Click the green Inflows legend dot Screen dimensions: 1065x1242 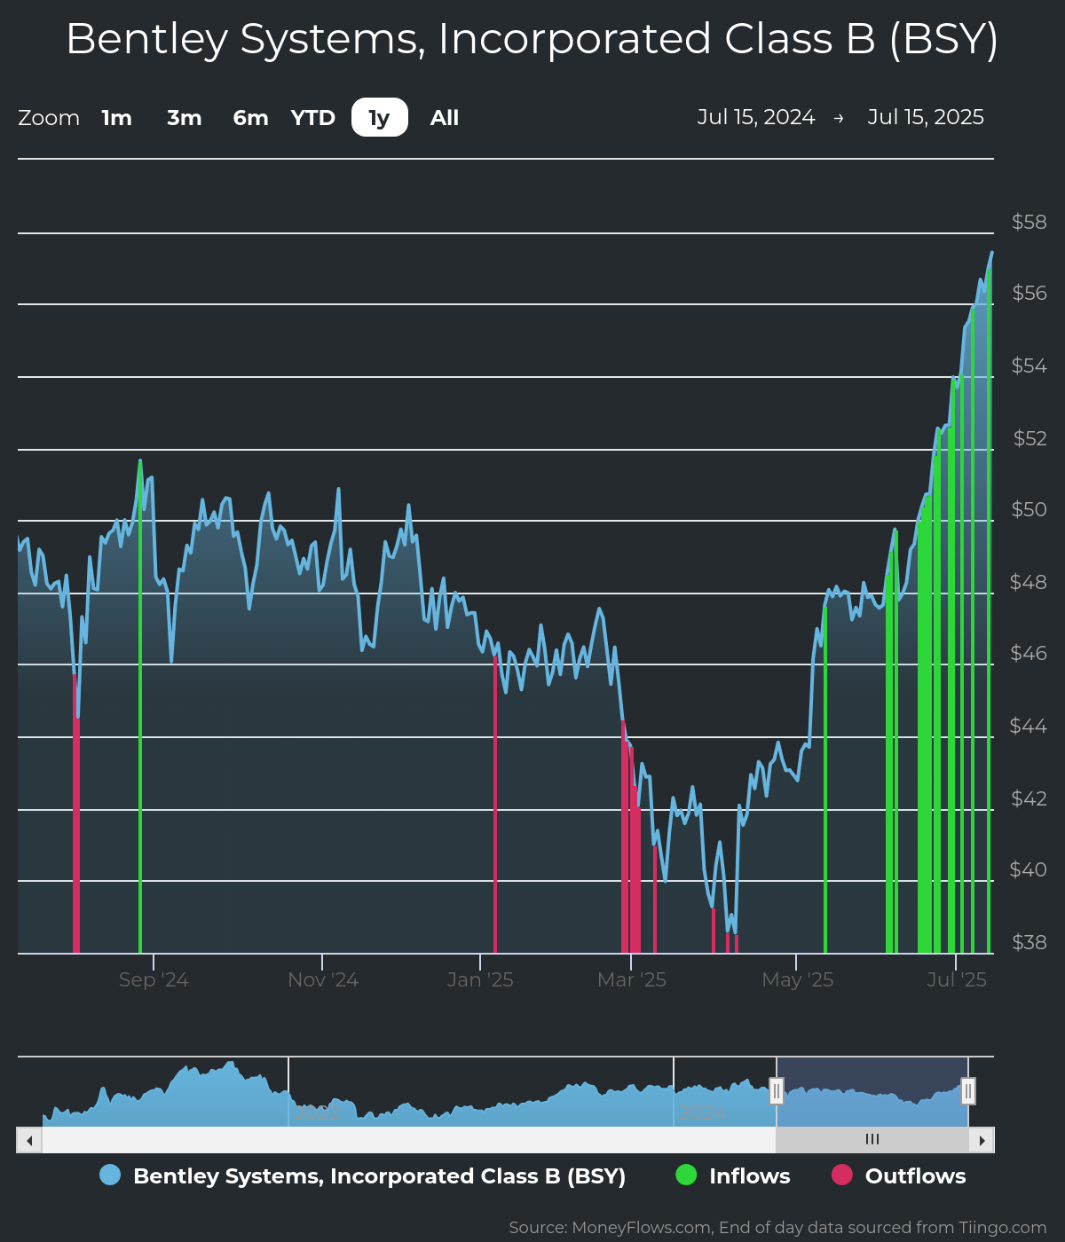686,1175
